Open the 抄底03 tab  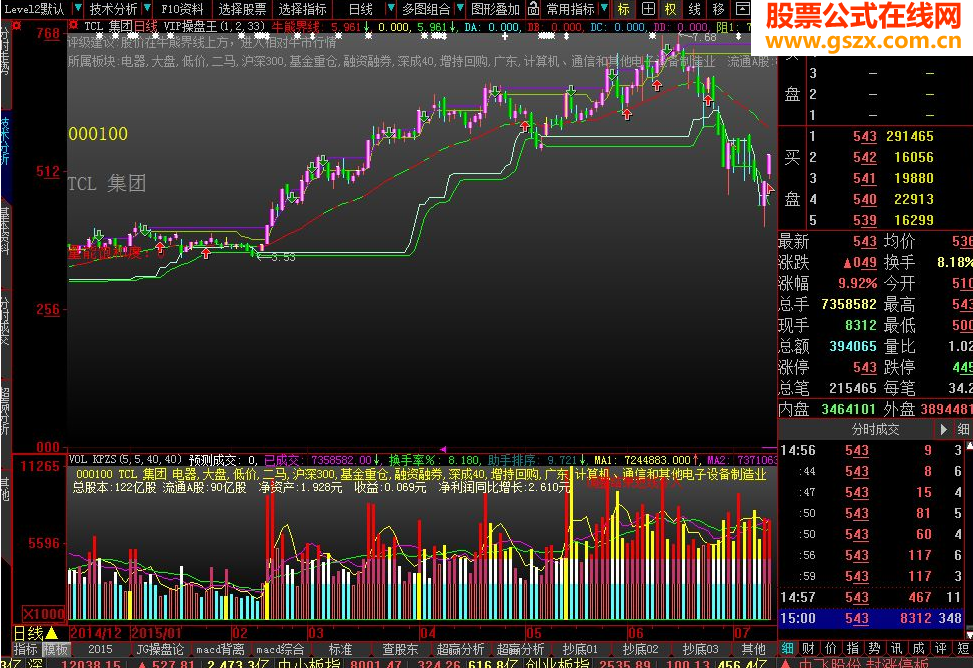coord(701,649)
